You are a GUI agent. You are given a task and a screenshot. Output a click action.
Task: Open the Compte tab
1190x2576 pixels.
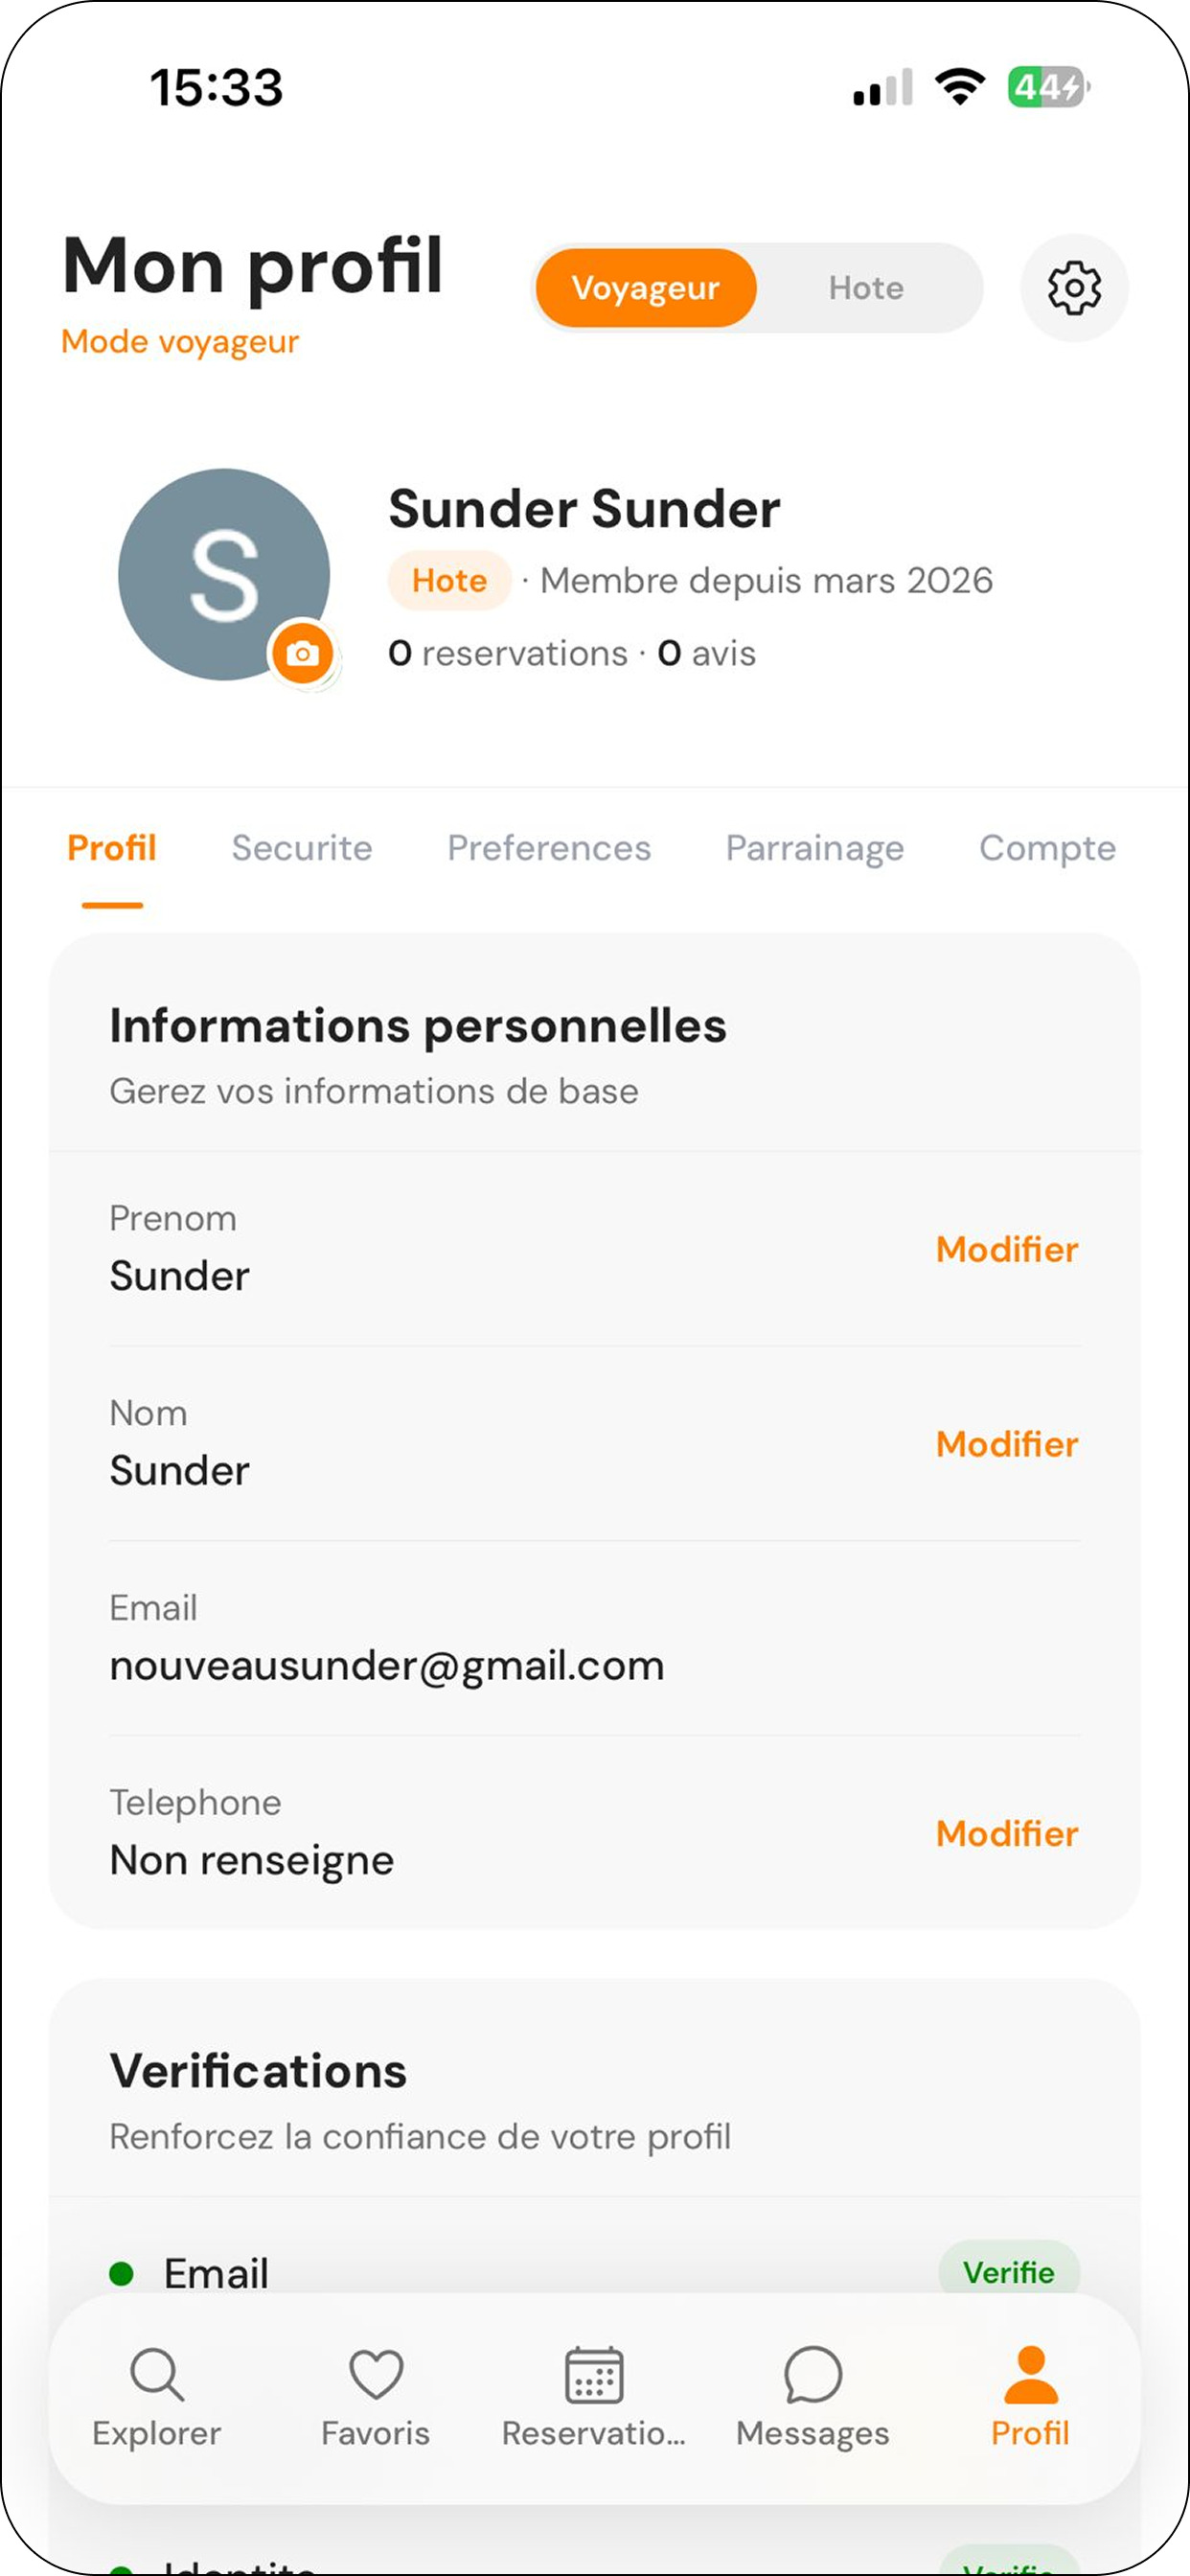click(1047, 848)
